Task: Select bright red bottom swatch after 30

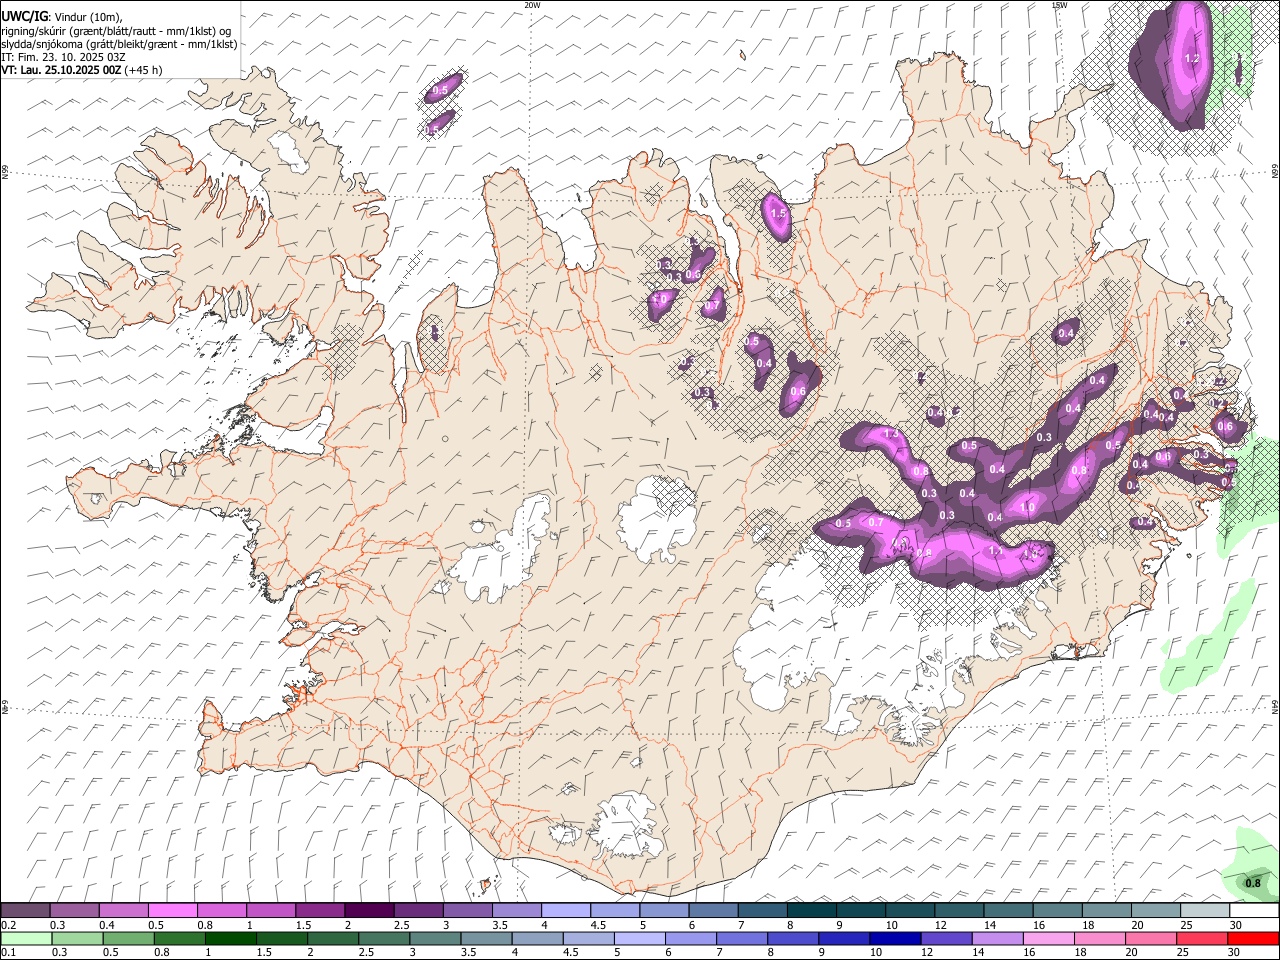Action: point(1253,938)
